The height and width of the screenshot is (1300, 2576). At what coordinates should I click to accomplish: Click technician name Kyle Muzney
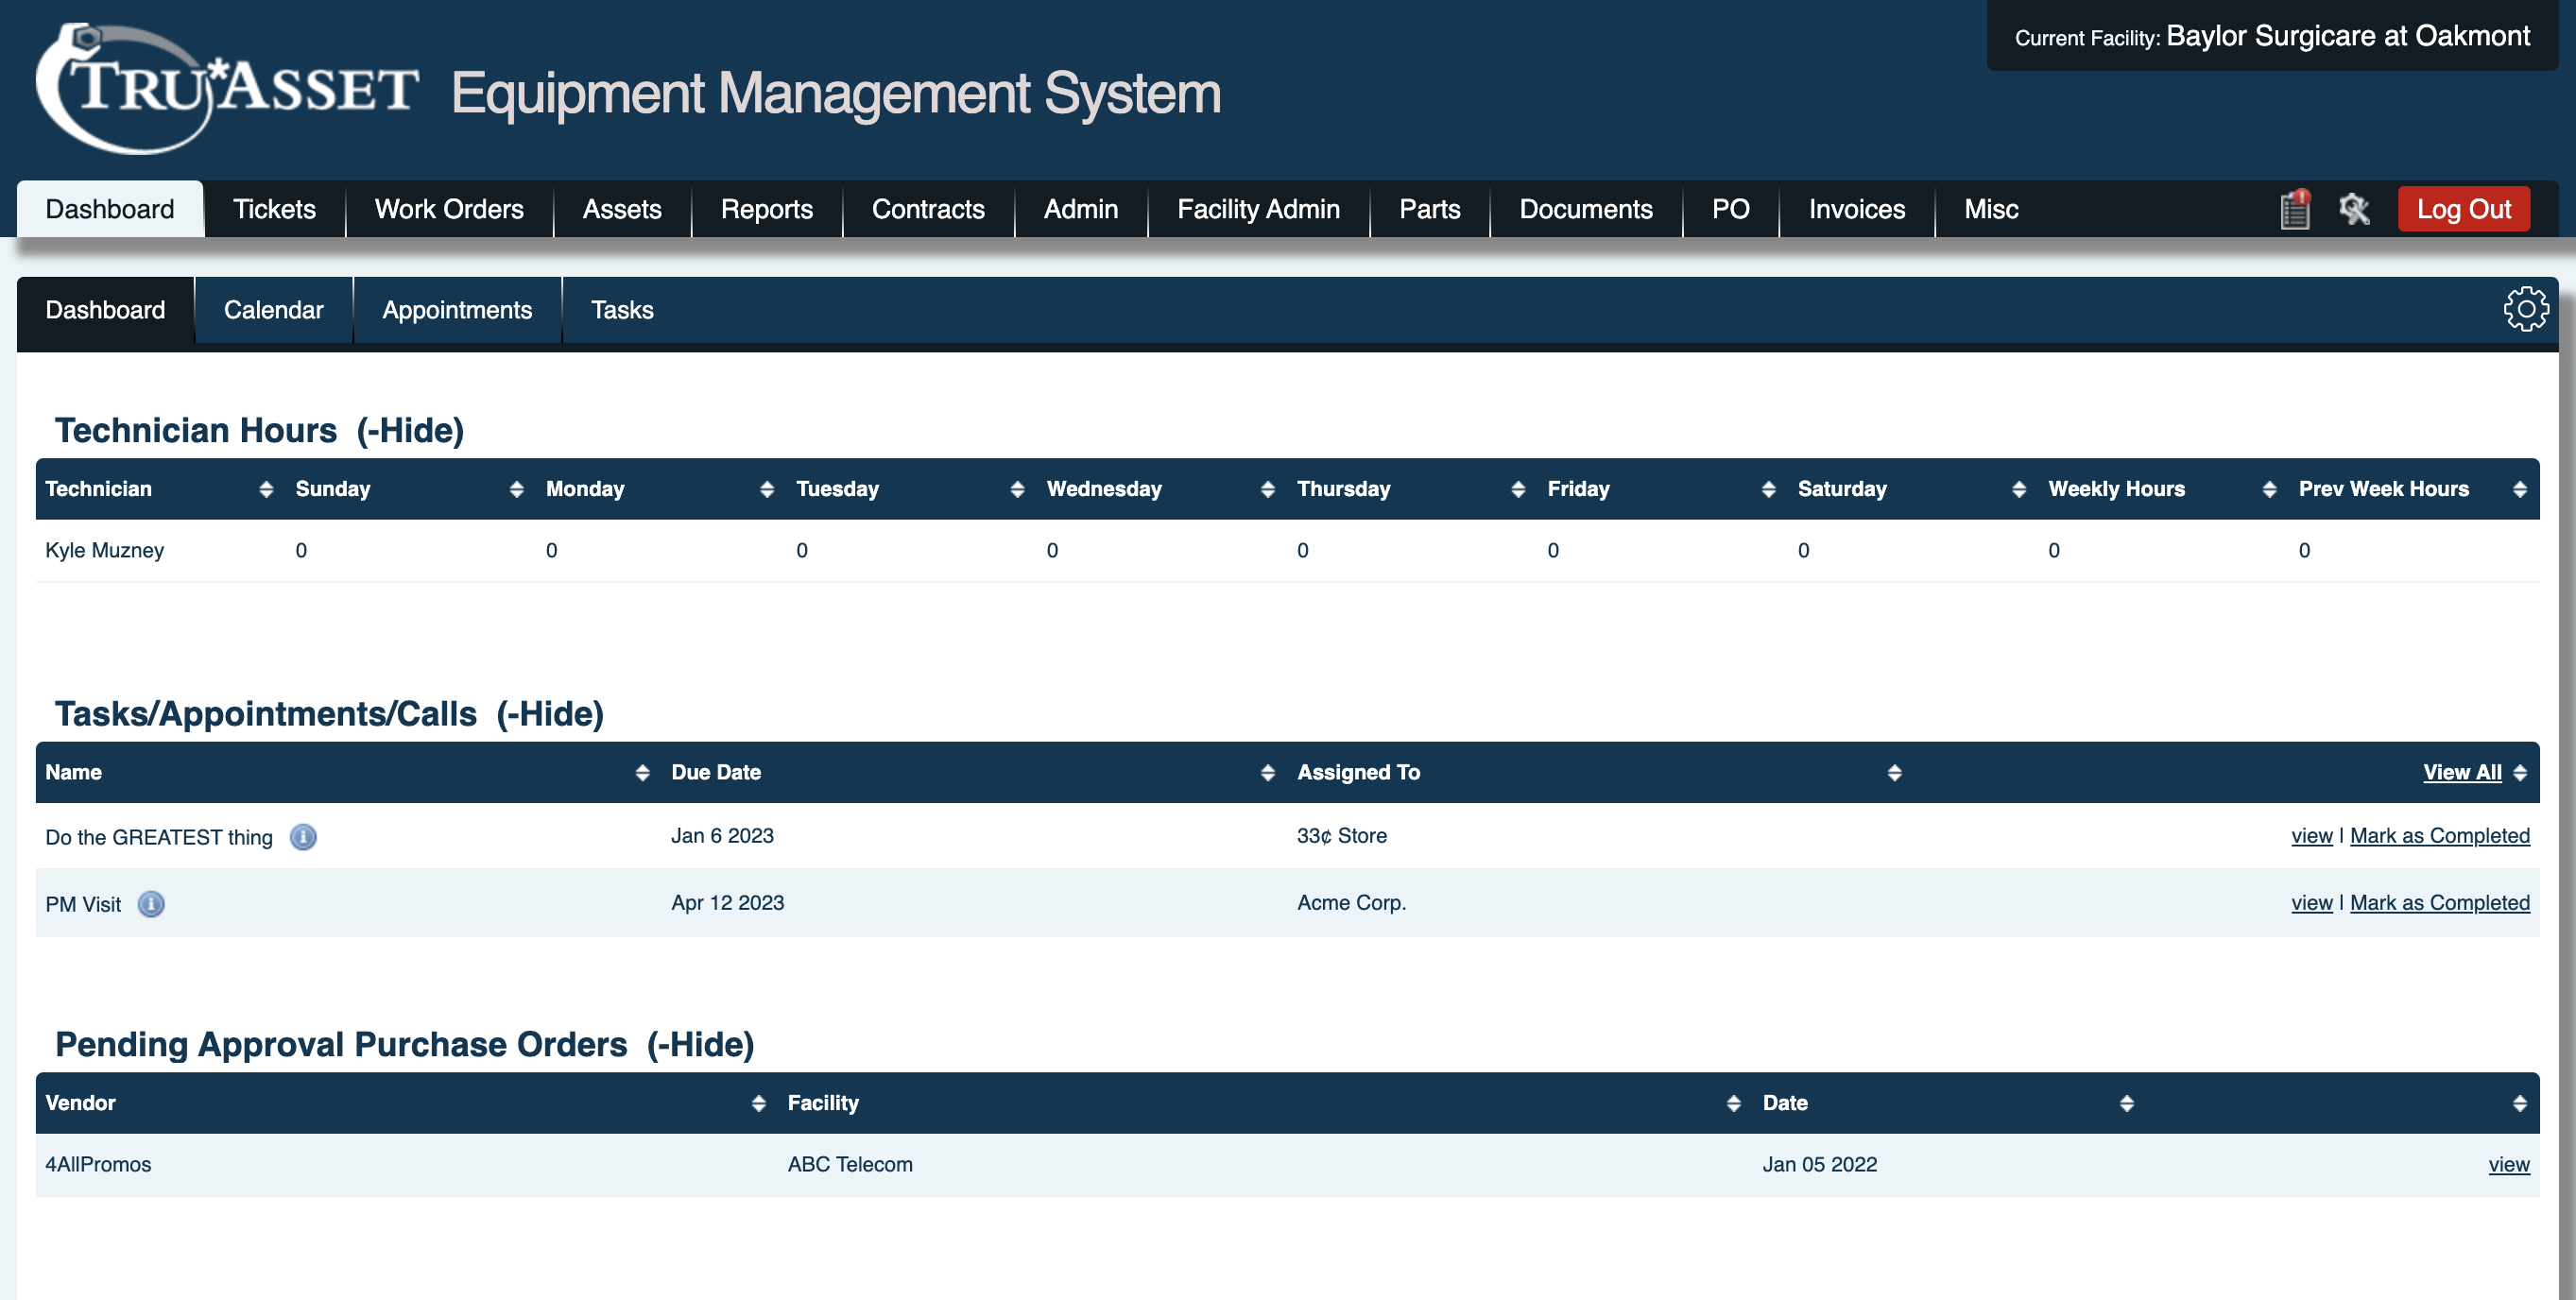pos(104,551)
